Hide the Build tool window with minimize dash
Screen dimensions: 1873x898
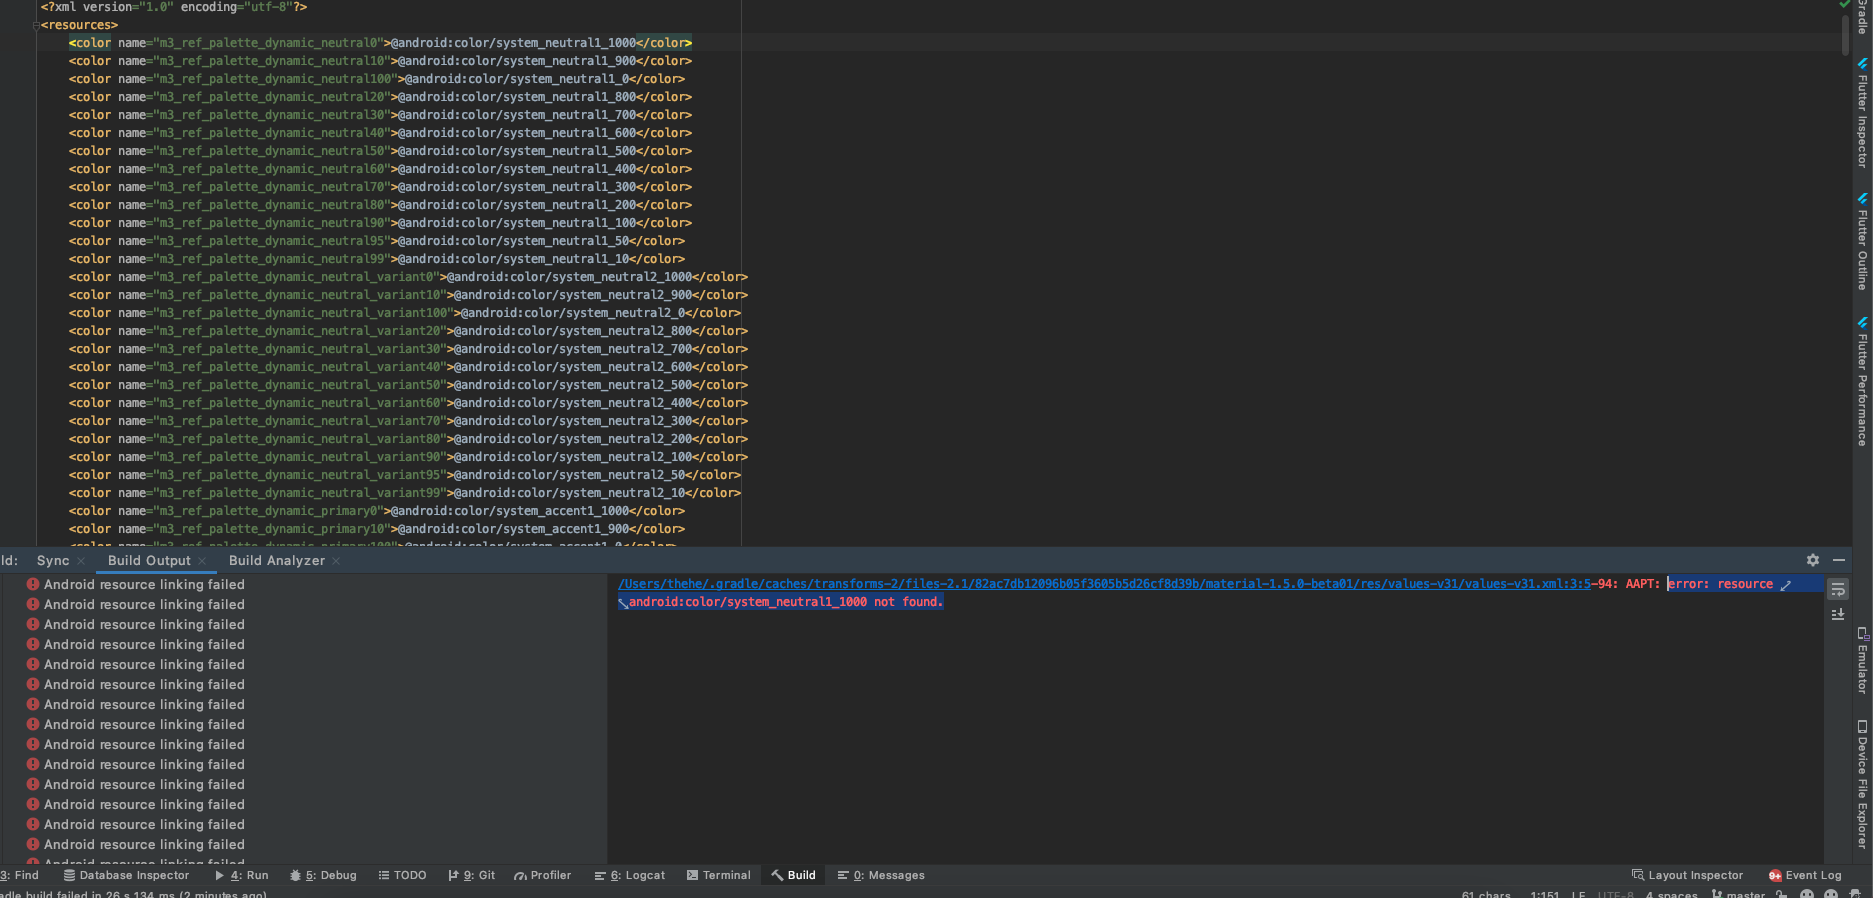pyautogui.click(x=1839, y=560)
